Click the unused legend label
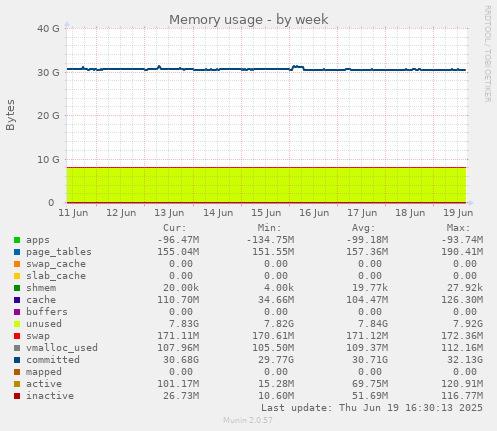The image size is (497, 431). pyautogui.click(x=44, y=324)
